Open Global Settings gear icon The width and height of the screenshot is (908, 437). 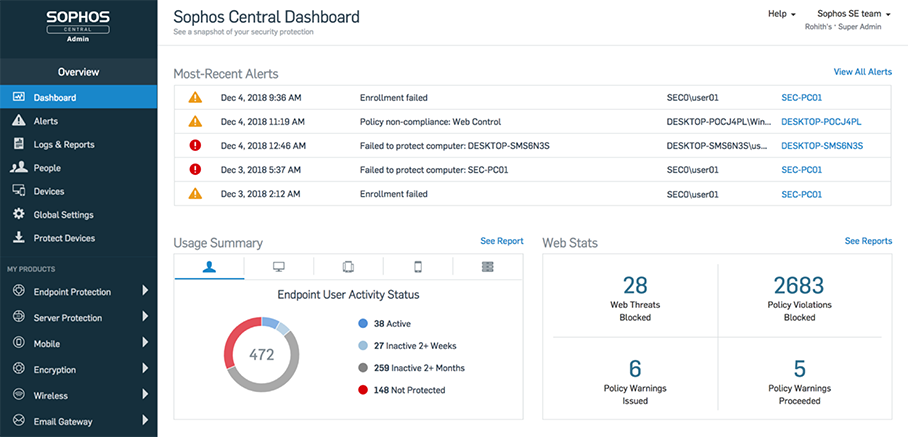18,214
